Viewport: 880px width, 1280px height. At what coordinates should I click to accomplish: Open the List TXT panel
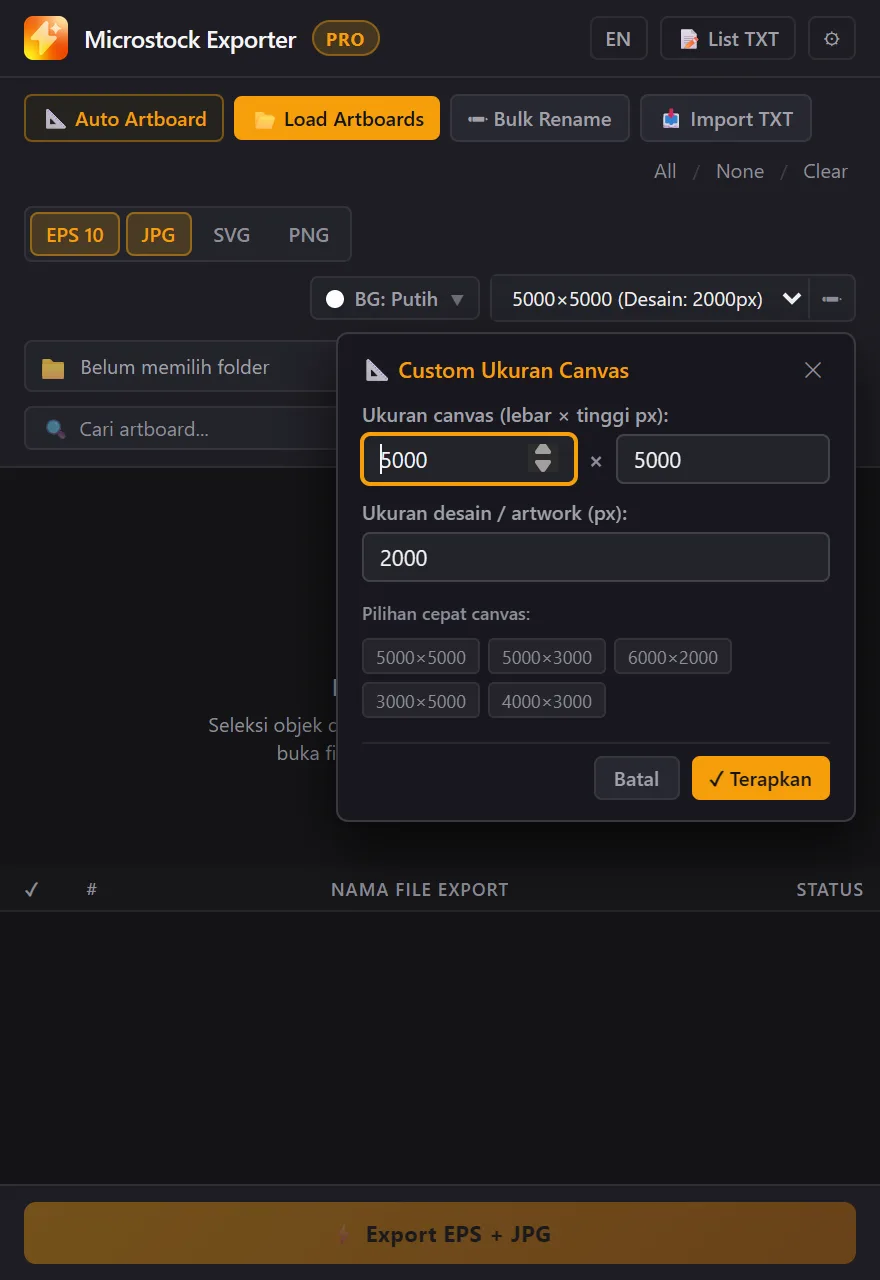tap(728, 39)
